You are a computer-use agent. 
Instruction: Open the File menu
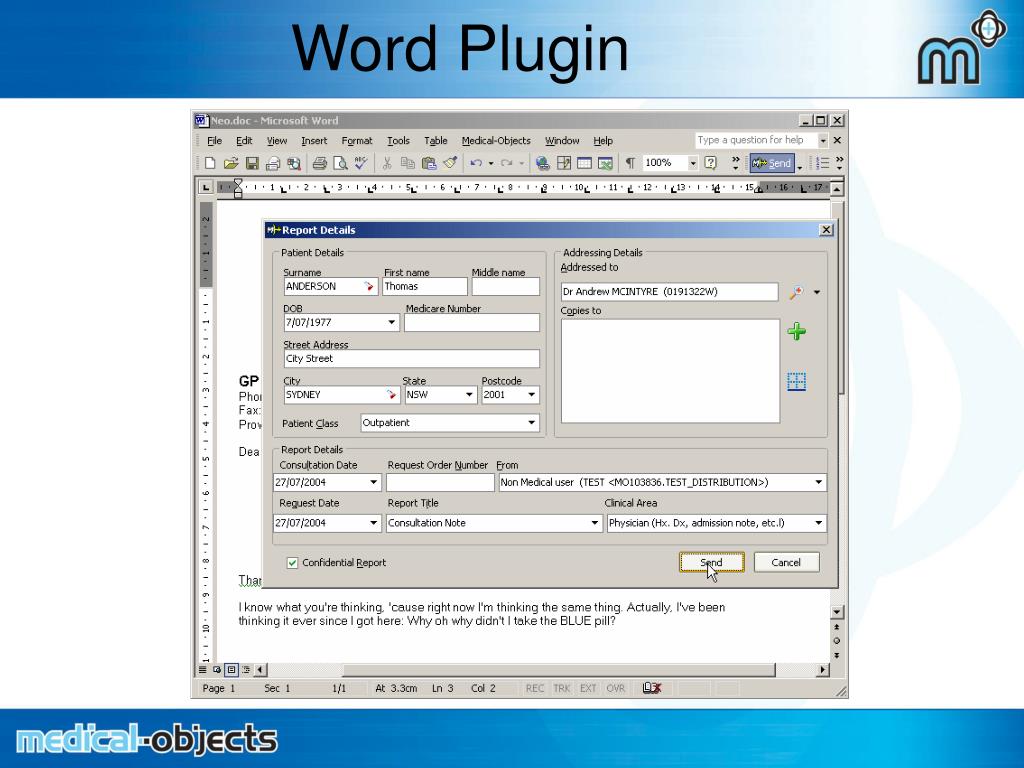[214, 140]
